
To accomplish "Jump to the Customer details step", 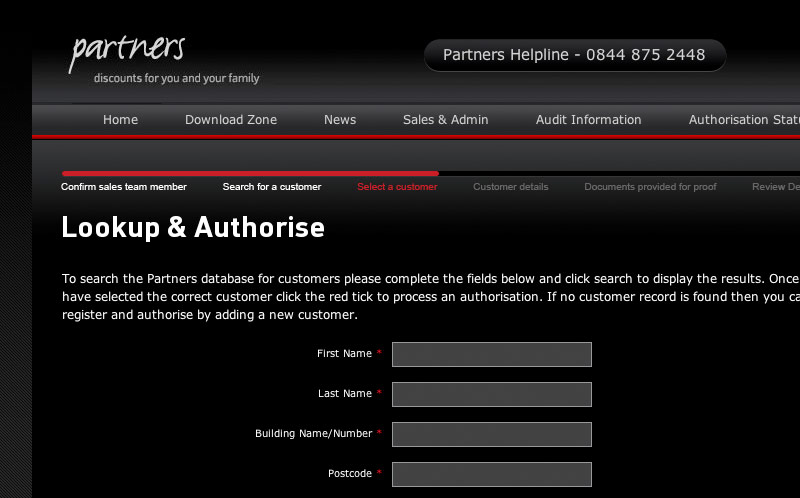I will point(511,187).
